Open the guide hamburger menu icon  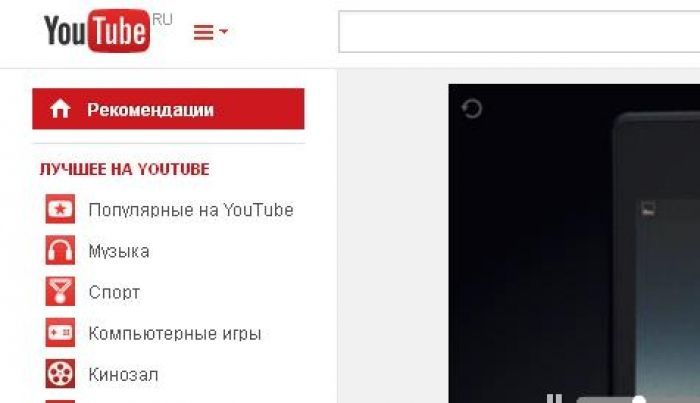[x=203, y=32]
